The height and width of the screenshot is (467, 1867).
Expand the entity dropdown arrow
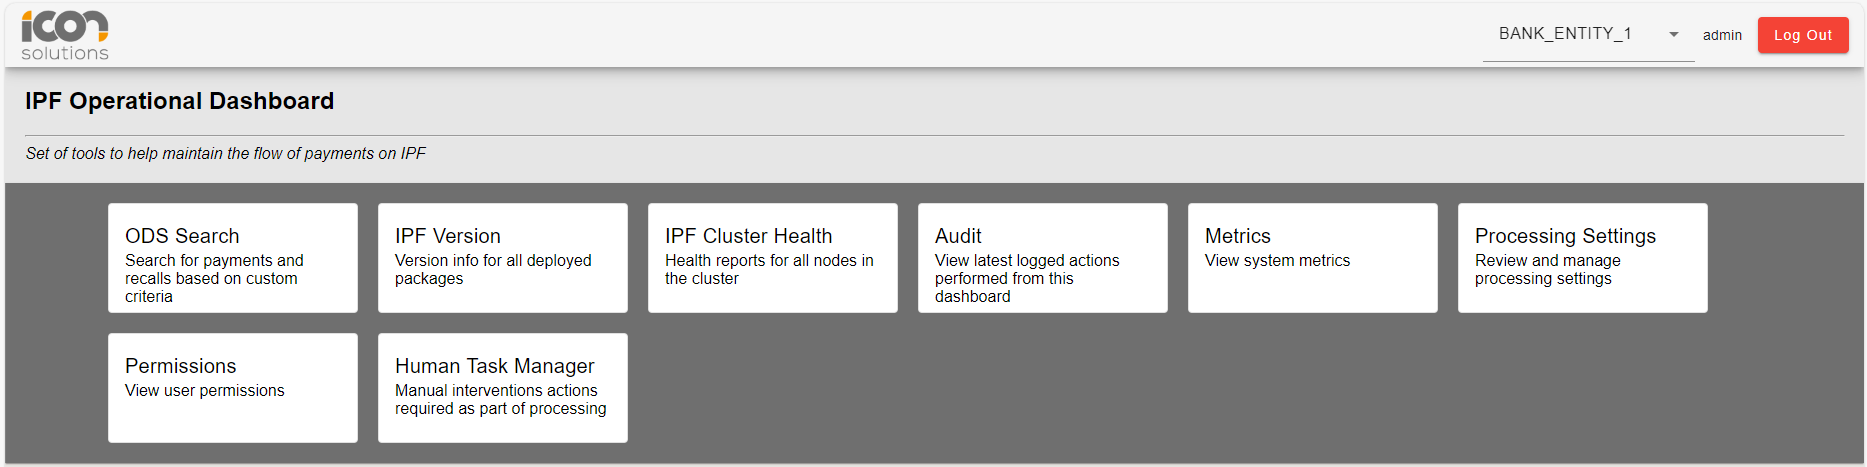(x=1674, y=35)
